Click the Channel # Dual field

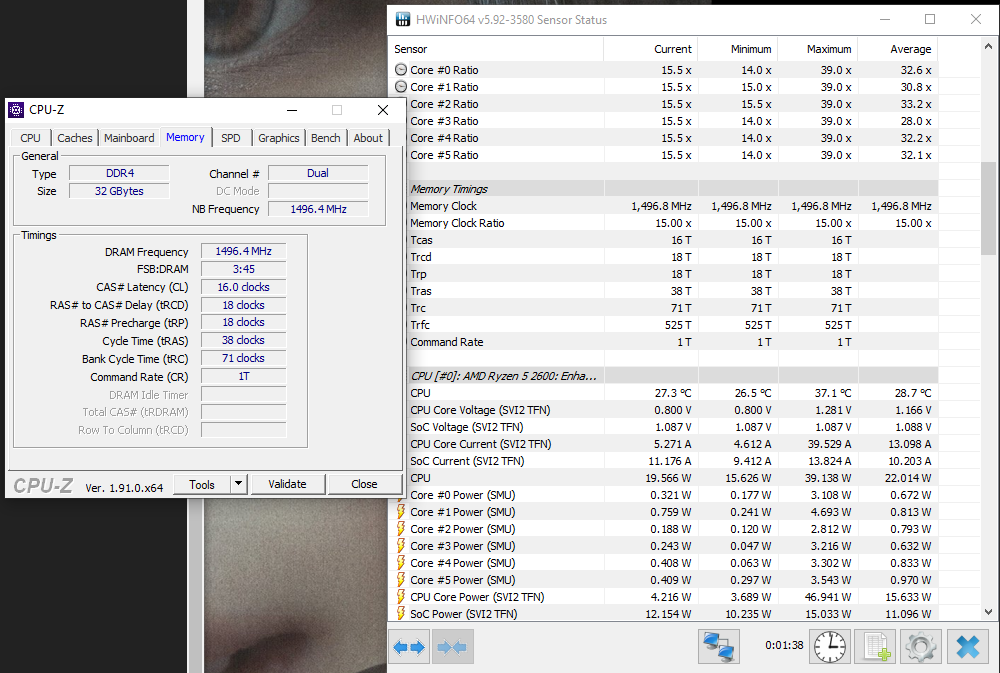tap(318, 174)
